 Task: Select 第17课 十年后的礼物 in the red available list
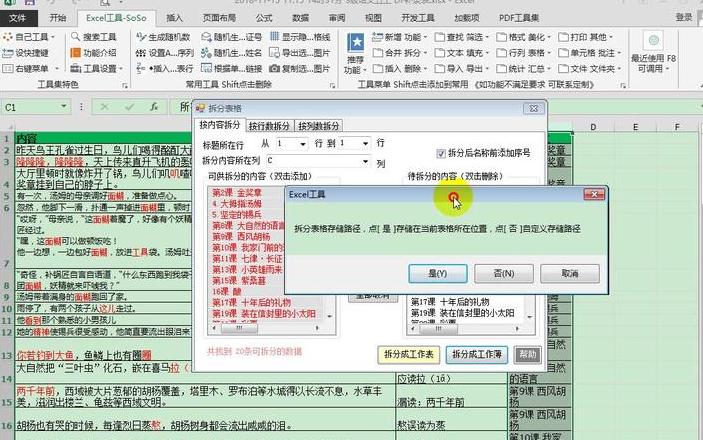click(252, 303)
